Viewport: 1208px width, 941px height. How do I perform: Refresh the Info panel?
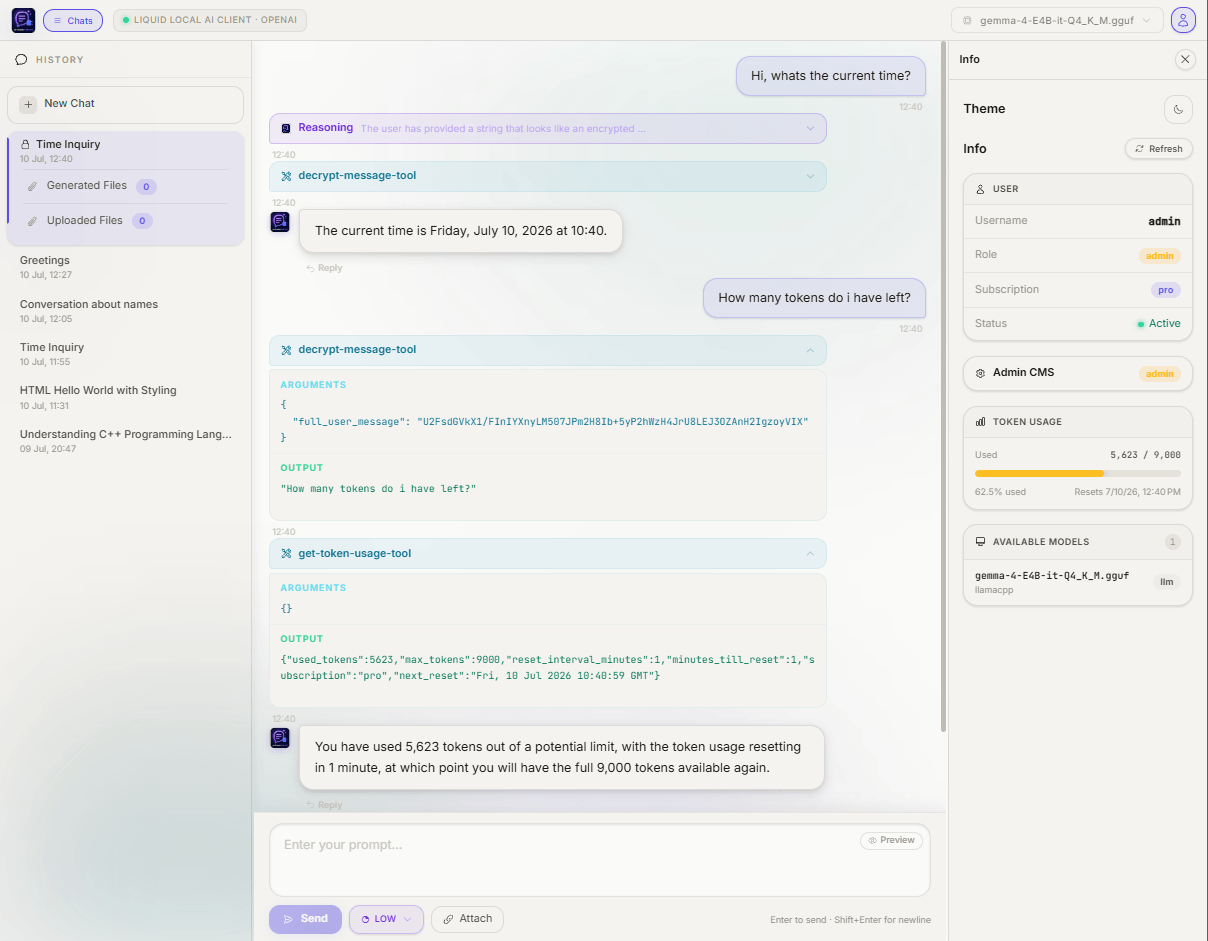(1159, 149)
